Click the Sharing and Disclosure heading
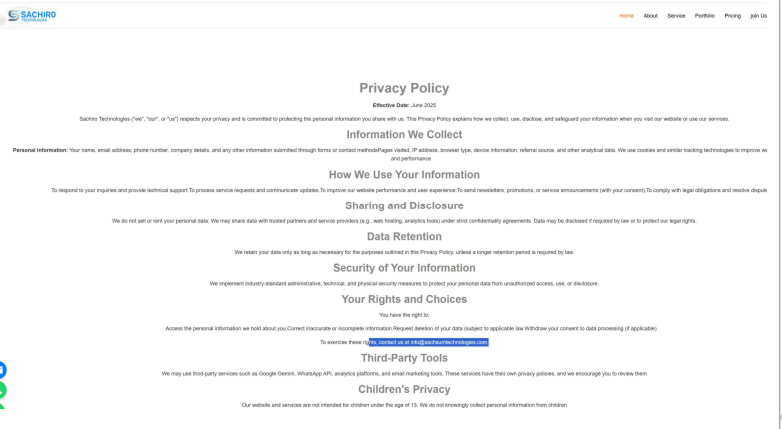Image resolution: width=782 pixels, height=429 pixels. coord(404,206)
